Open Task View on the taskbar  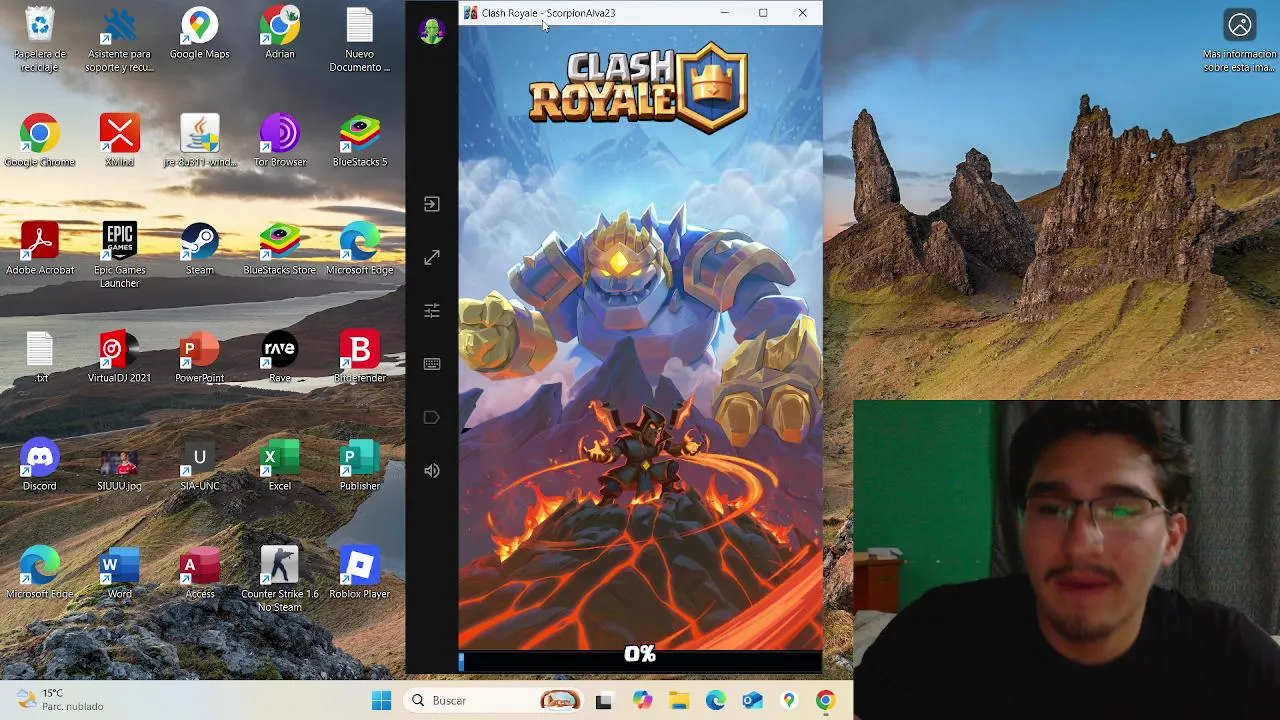point(603,701)
